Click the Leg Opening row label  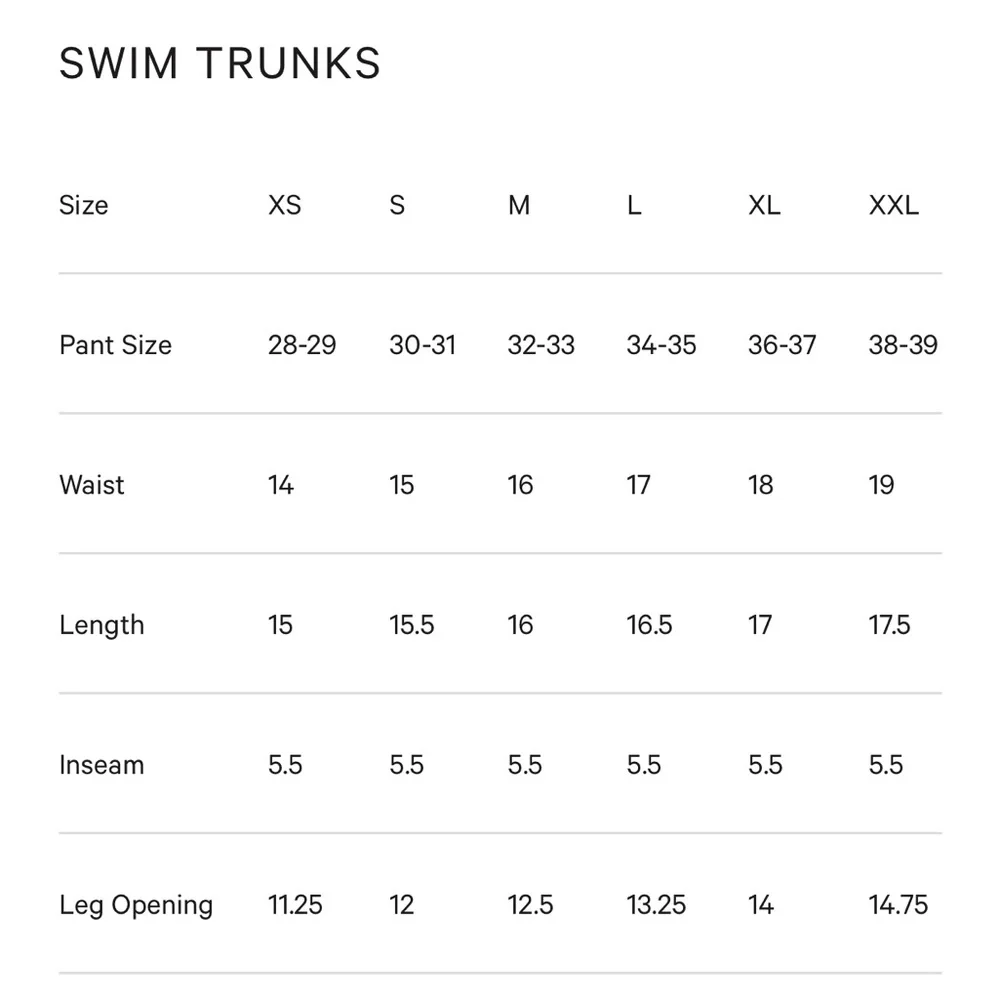pos(136,906)
